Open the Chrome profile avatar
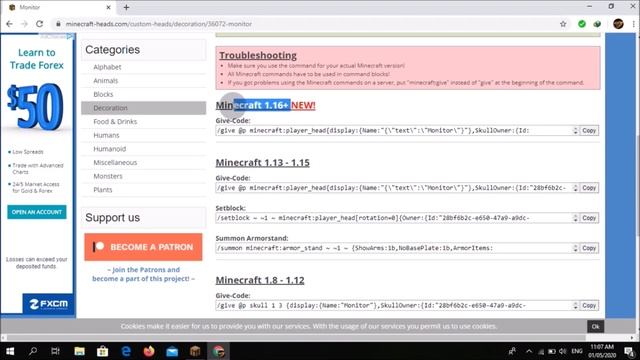The height and width of the screenshot is (360, 640). coord(618,24)
